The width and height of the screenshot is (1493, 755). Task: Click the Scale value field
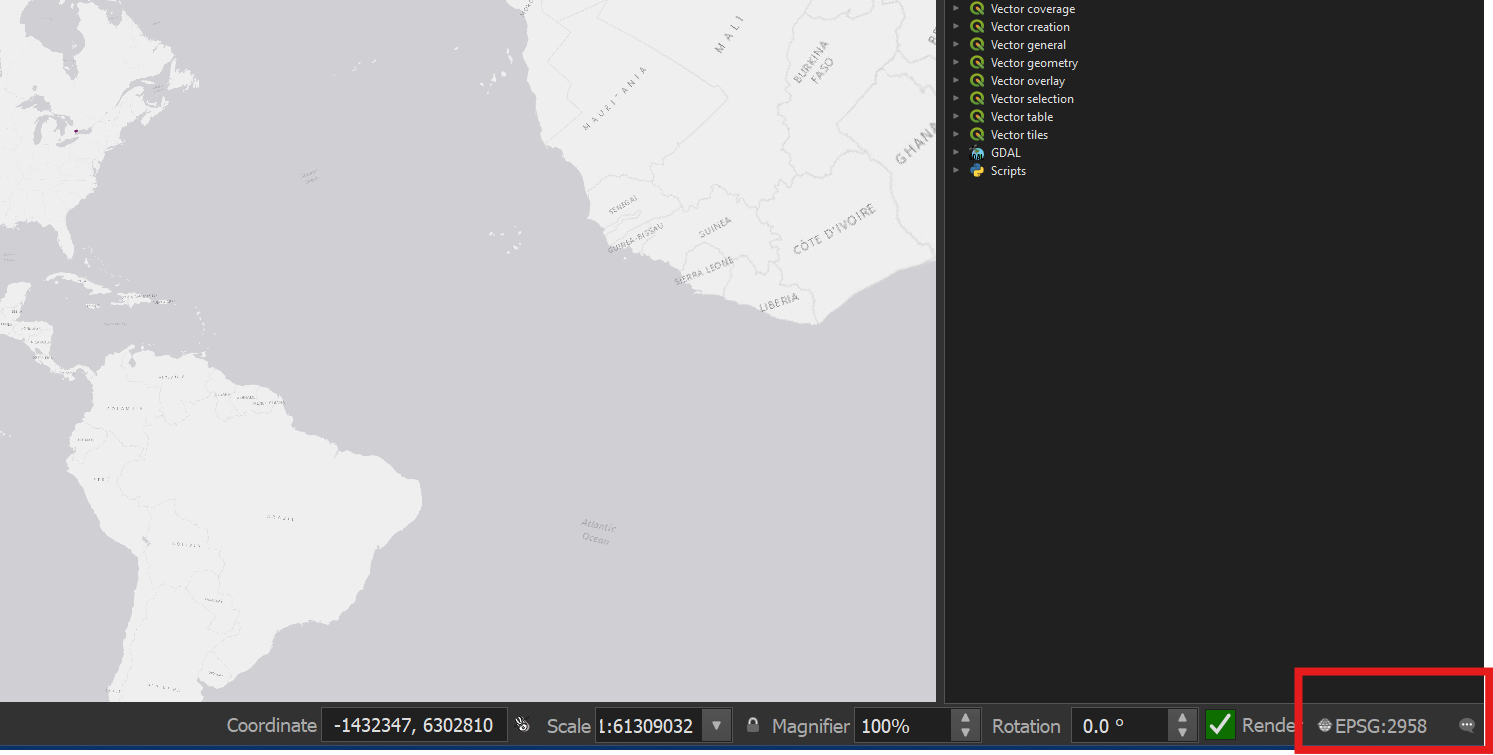pos(649,725)
